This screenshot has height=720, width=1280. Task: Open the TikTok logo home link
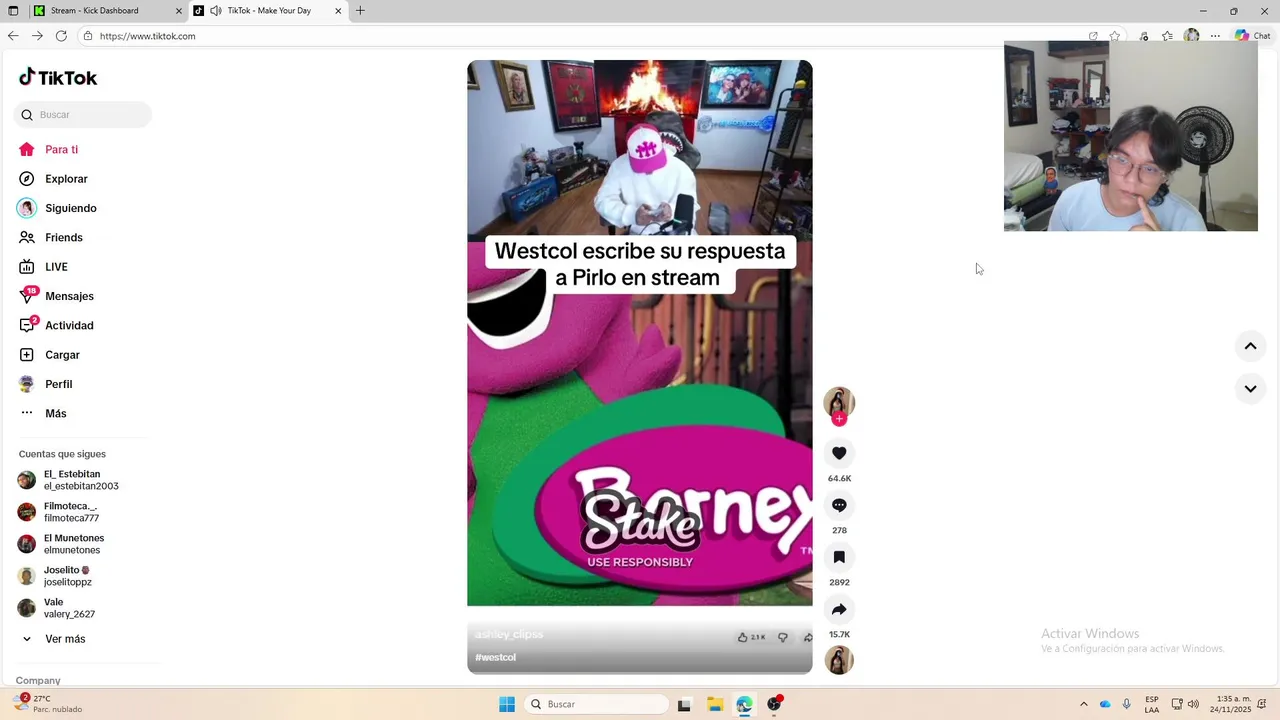[58, 78]
